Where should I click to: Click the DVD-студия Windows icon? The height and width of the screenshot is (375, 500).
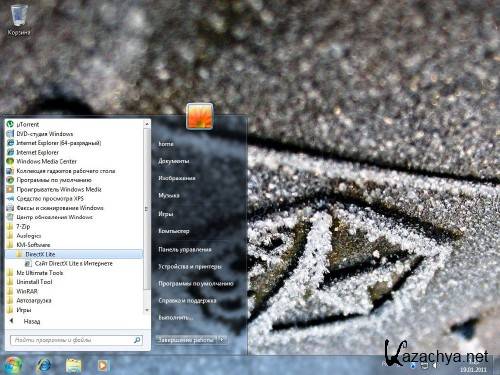tap(10, 134)
